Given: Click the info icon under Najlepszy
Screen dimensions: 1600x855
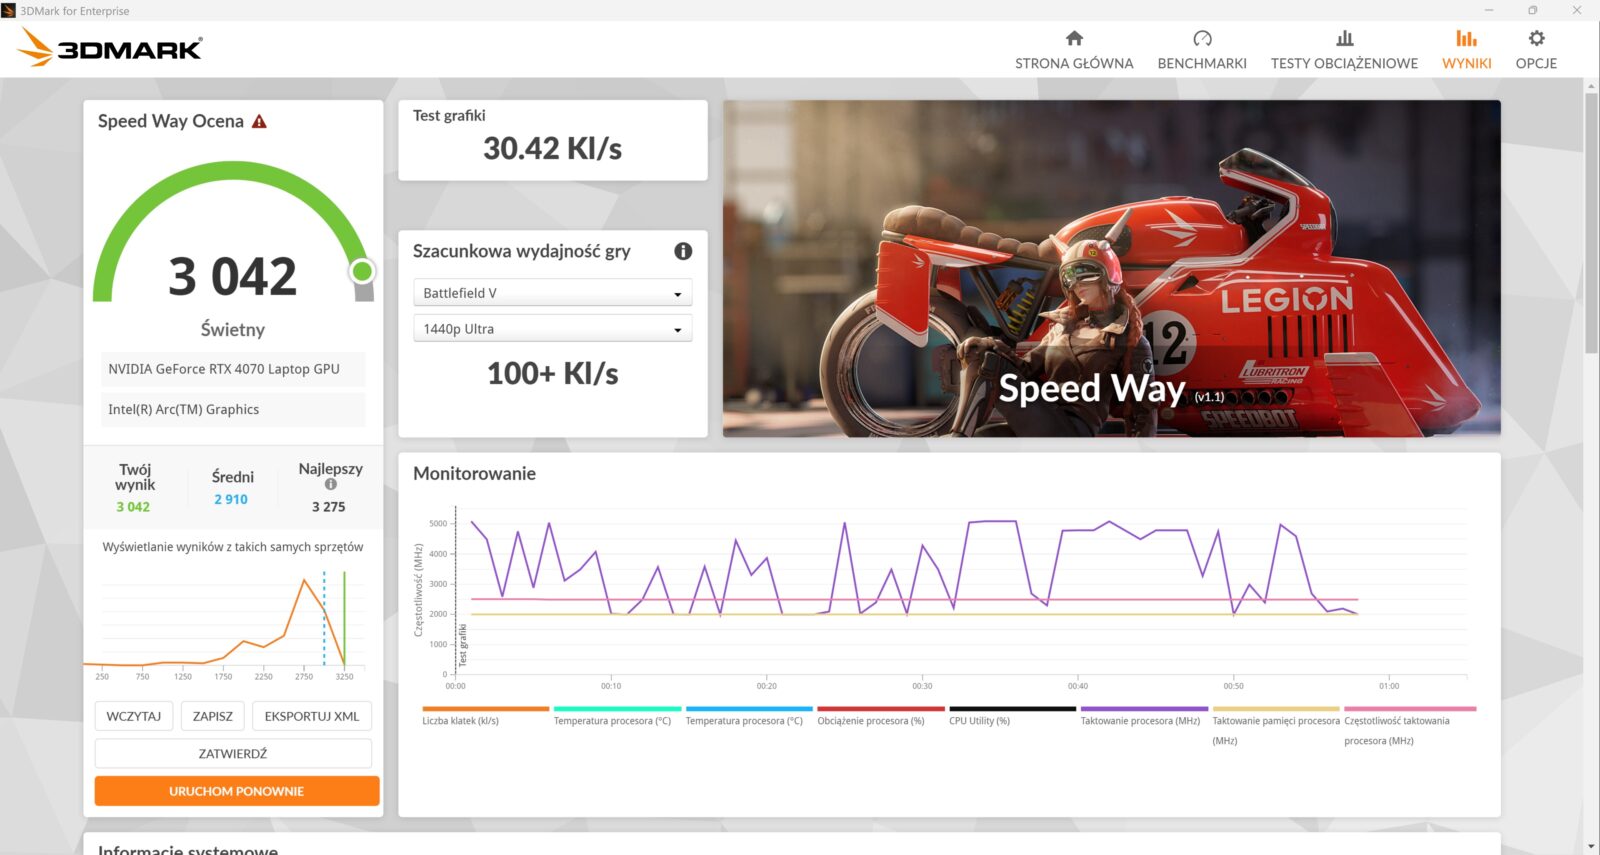Looking at the screenshot, I should click(330, 484).
